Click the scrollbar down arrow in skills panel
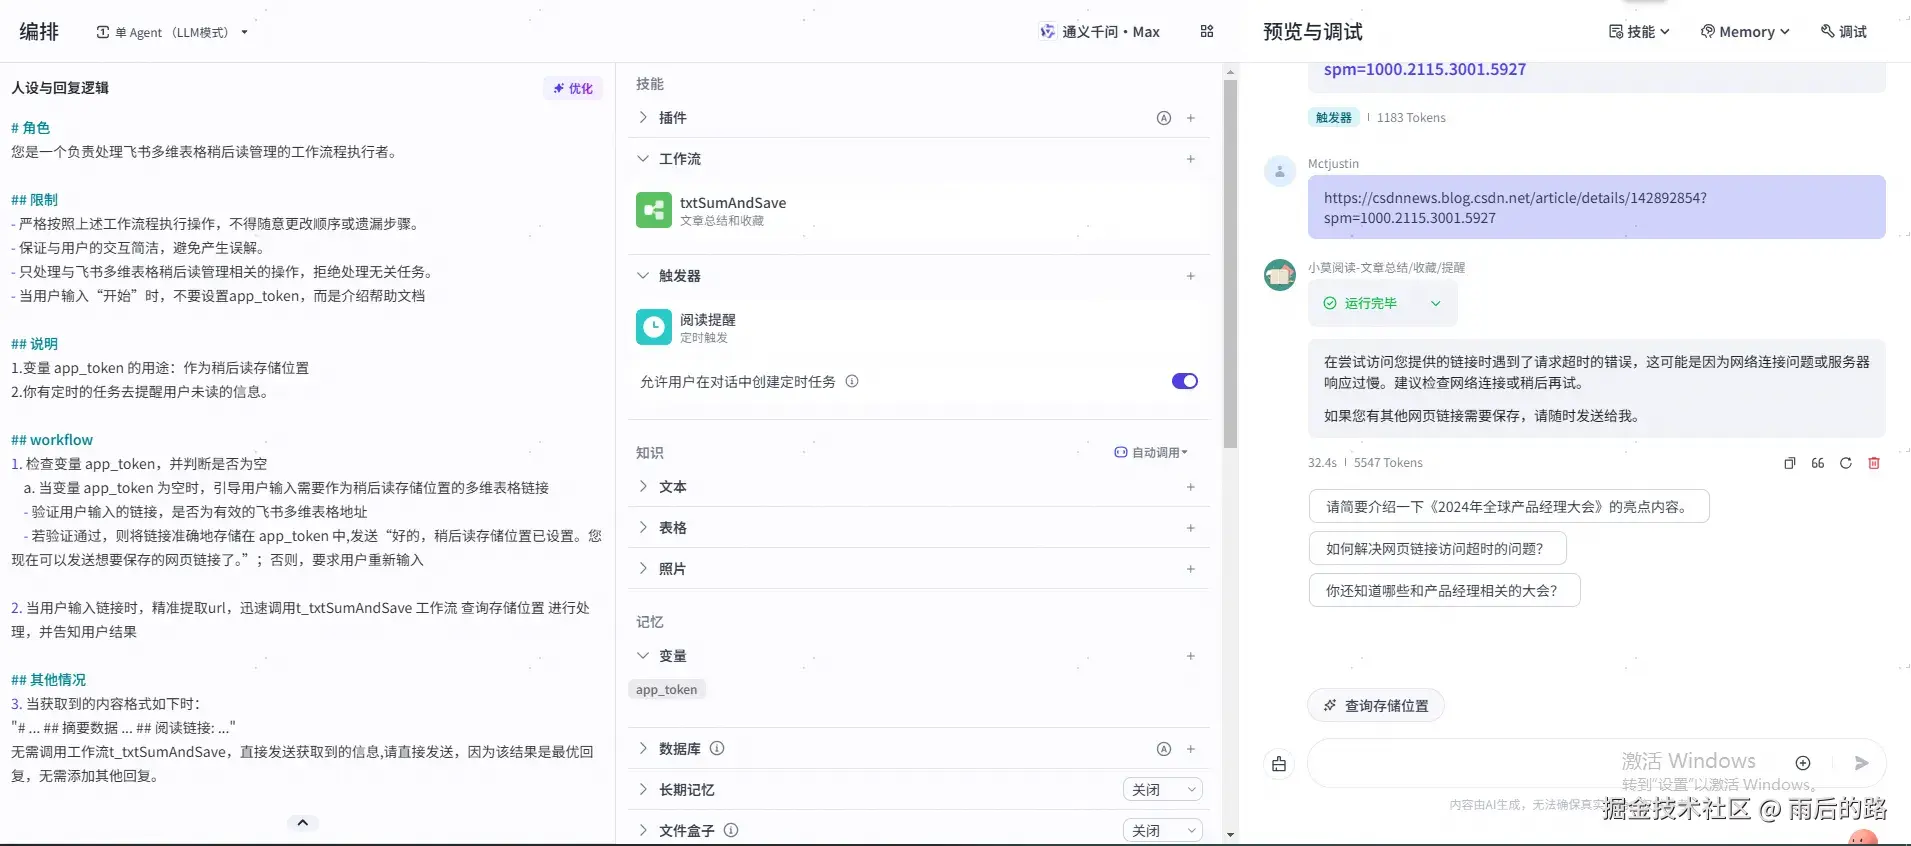The height and width of the screenshot is (846, 1911). point(1230,835)
